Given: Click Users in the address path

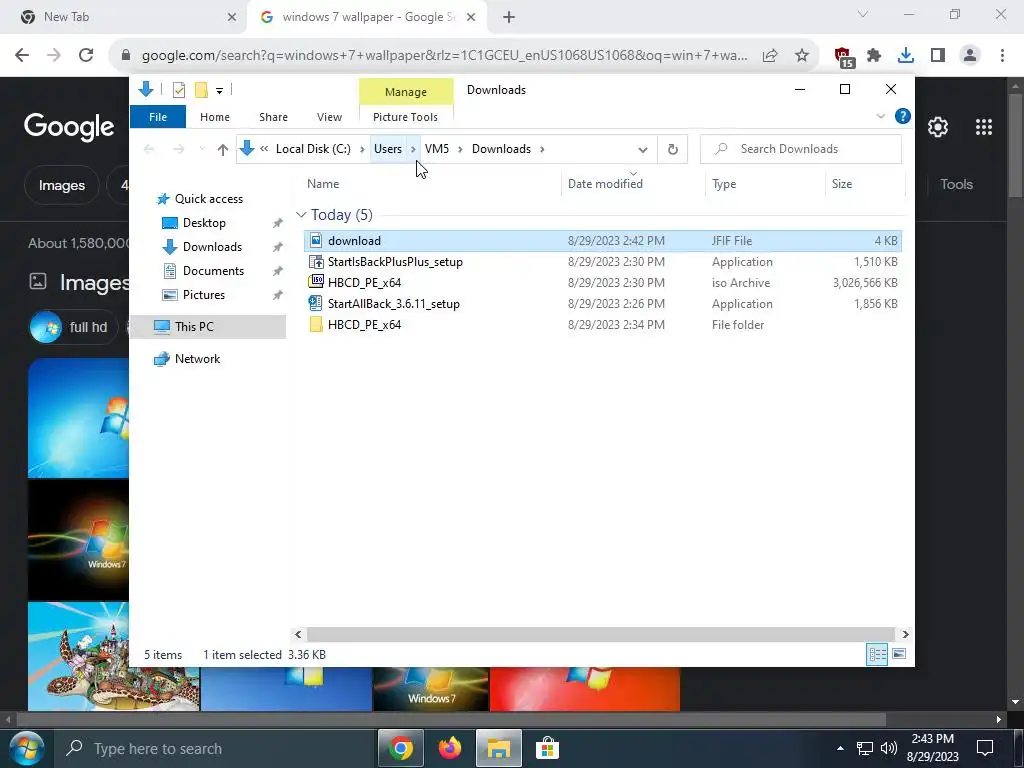Looking at the screenshot, I should pos(388,149).
